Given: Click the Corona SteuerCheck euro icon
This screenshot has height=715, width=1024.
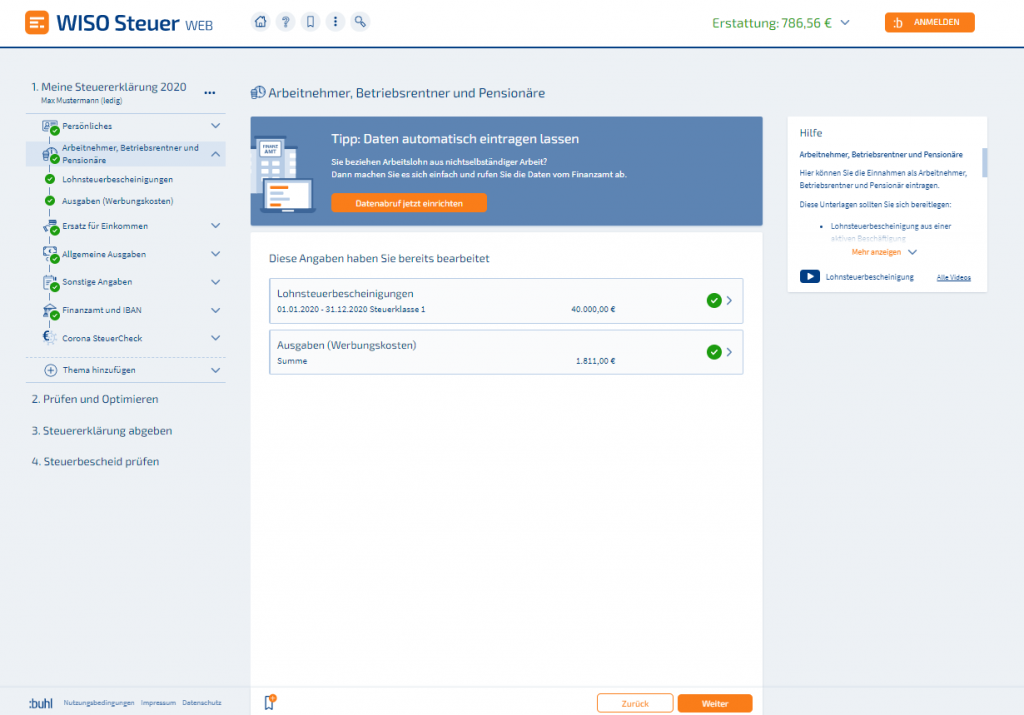Looking at the screenshot, I should (x=50, y=338).
